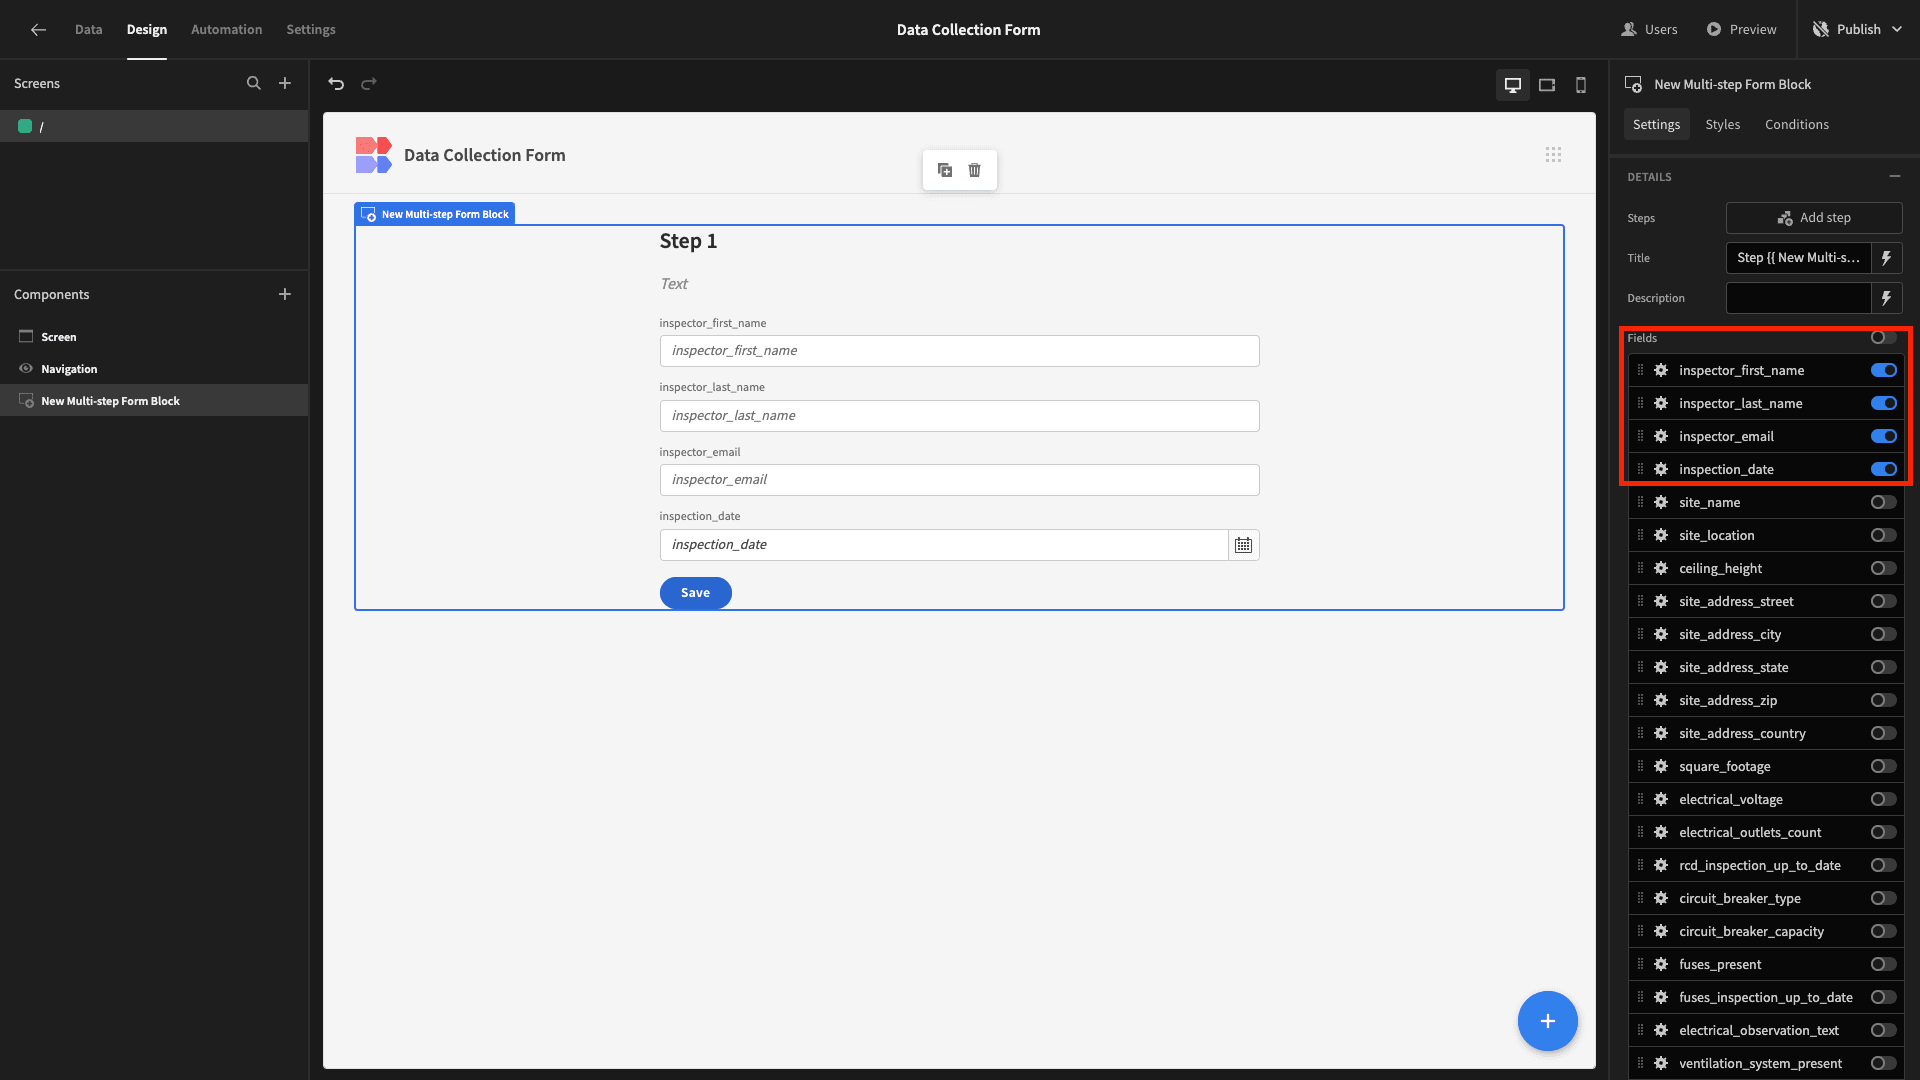Click lightning binding icon beside Title
The height and width of the screenshot is (1080, 1920).
click(x=1886, y=258)
